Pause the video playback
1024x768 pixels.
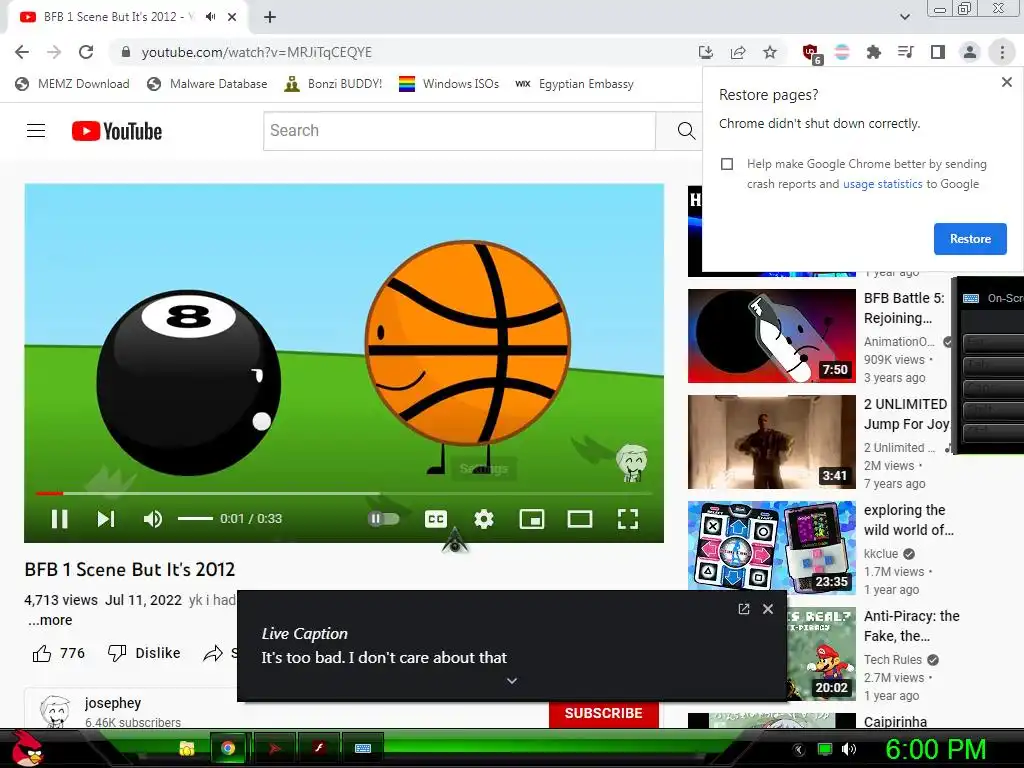(x=59, y=519)
